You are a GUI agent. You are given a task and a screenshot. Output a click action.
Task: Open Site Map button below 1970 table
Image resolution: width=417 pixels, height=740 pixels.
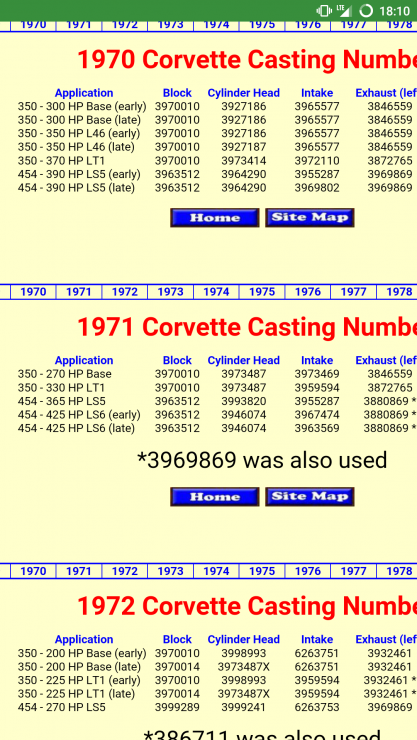pos(310,218)
